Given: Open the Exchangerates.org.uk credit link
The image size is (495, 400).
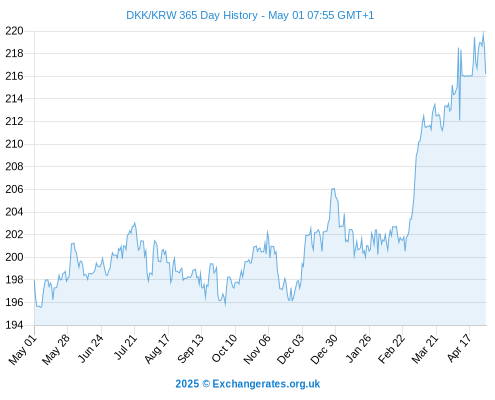Looking at the screenshot, I should [247, 384].
